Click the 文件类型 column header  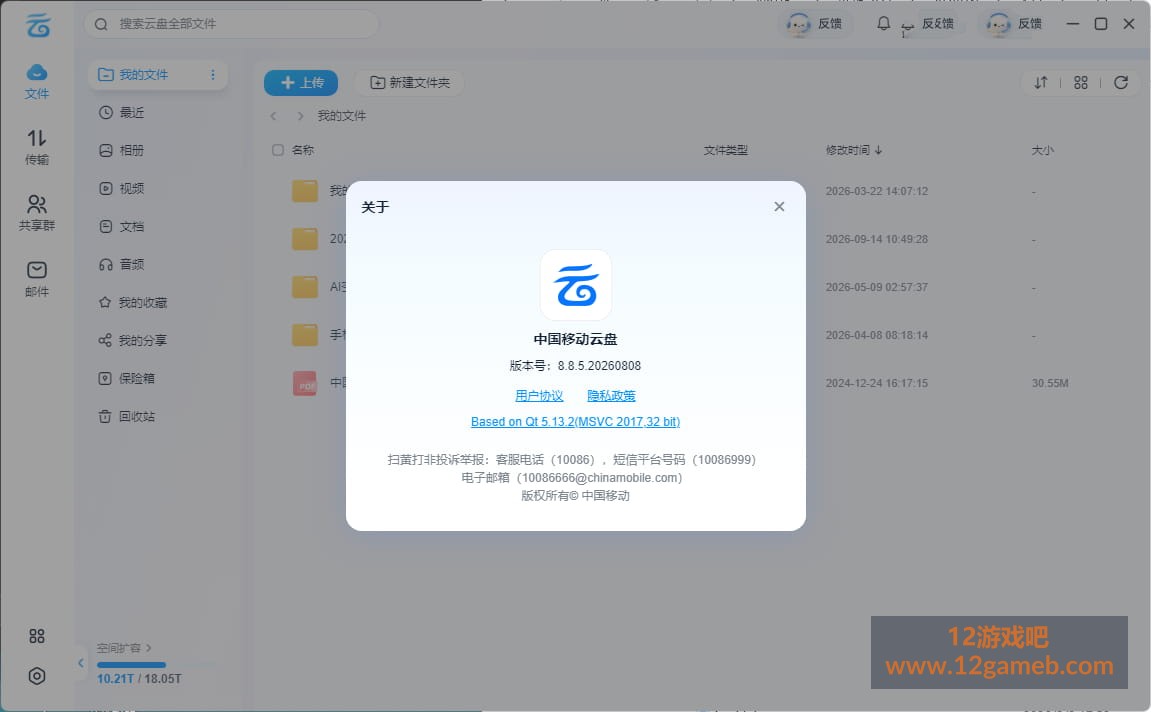(x=725, y=150)
